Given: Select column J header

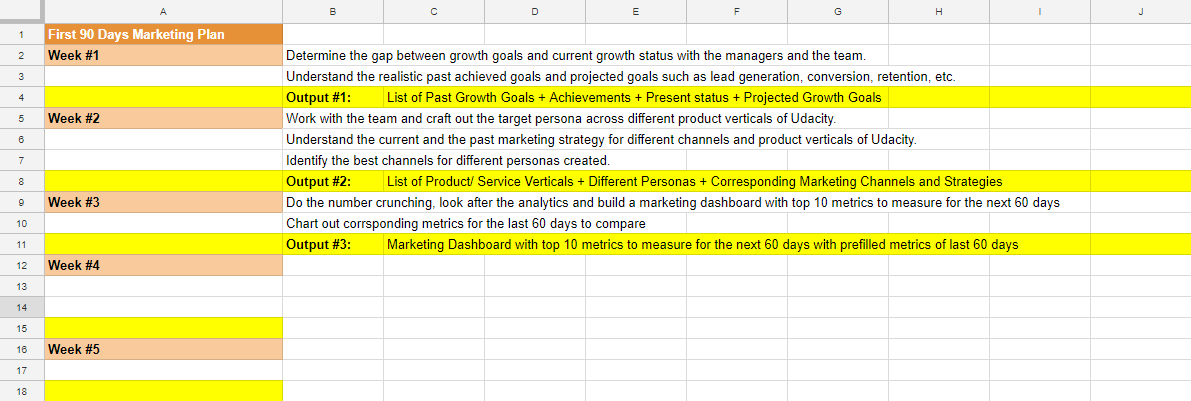Looking at the screenshot, I should [1141, 11].
